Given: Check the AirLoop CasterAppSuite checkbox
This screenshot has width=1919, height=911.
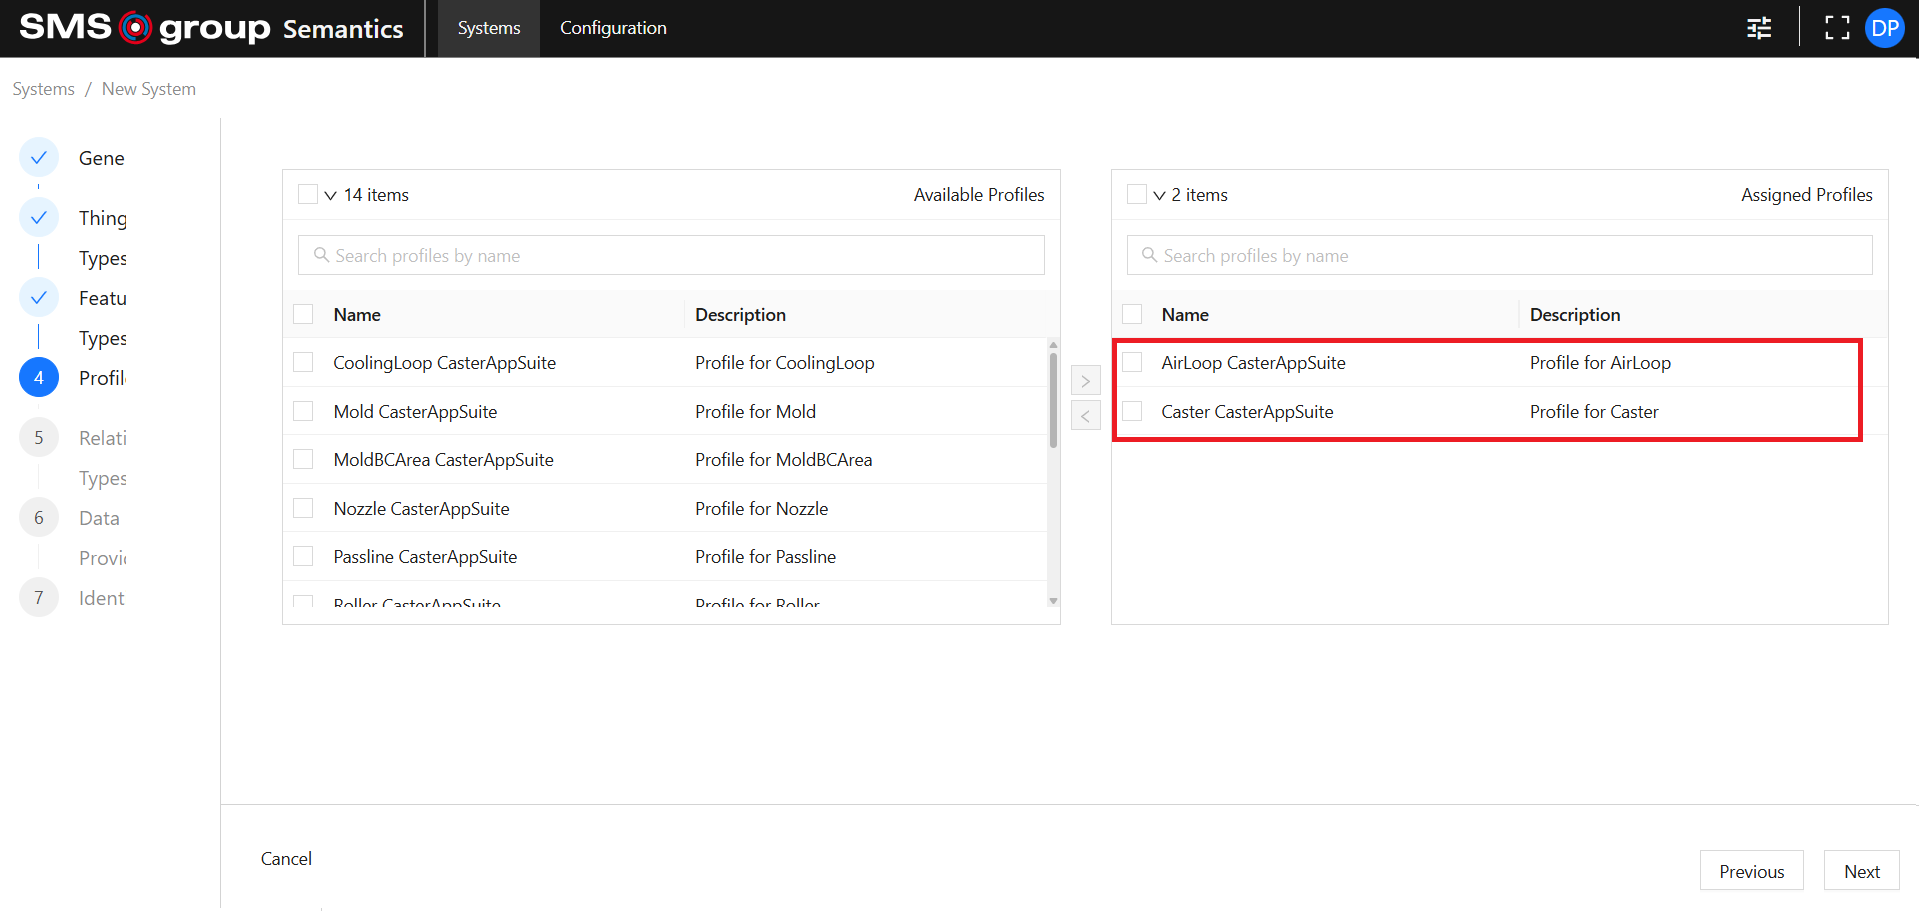Looking at the screenshot, I should pos(1132,362).
